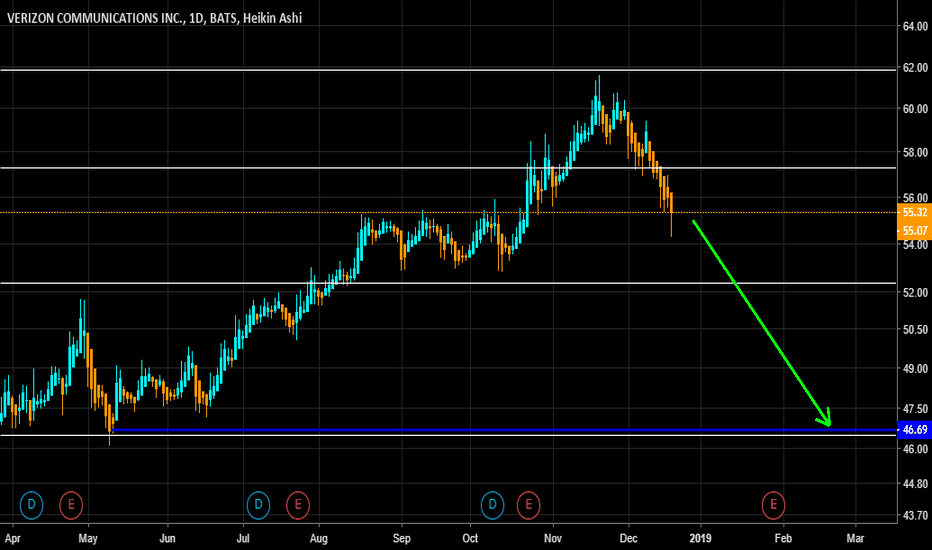932x550 pixels.
Task: Select the blue 46.69 price label
Action: (x=914, y=430)
